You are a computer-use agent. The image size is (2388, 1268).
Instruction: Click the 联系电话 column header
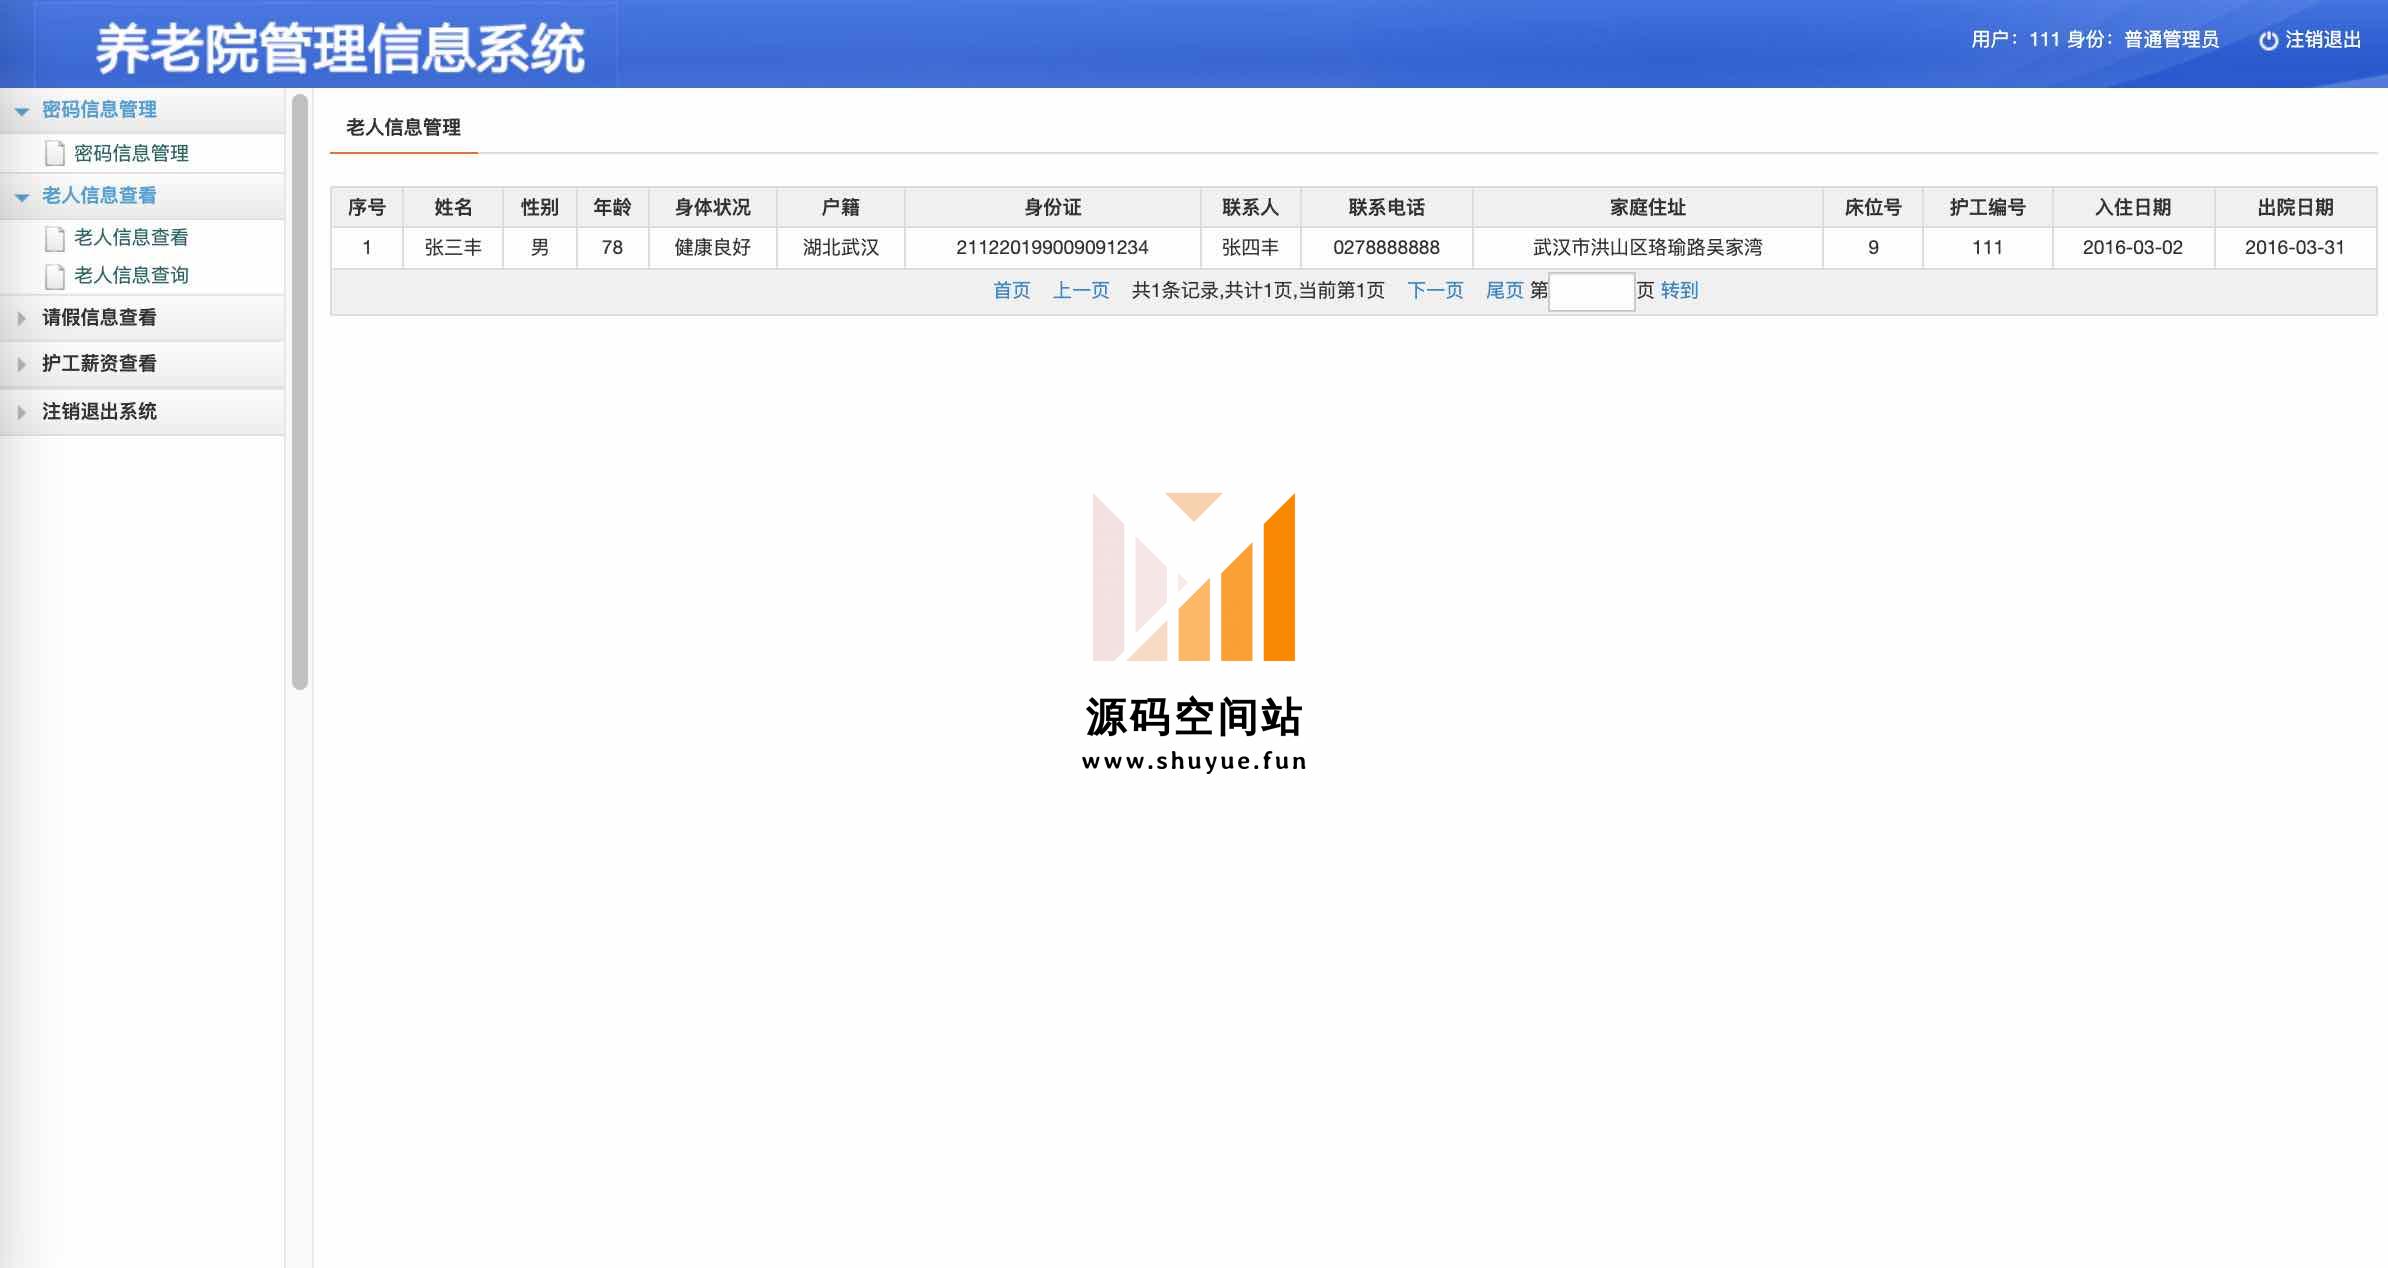coord(1386,207)
